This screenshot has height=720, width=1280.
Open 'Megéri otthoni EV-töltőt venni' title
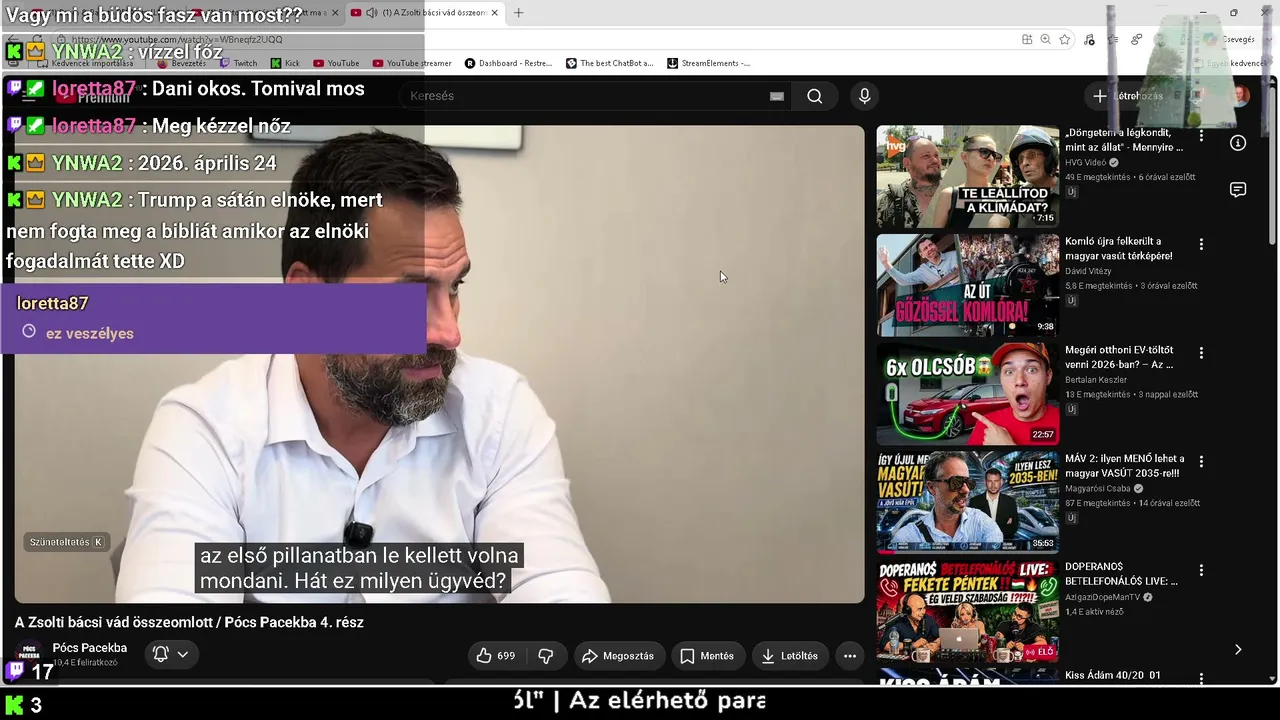(x=1120, y=357)
